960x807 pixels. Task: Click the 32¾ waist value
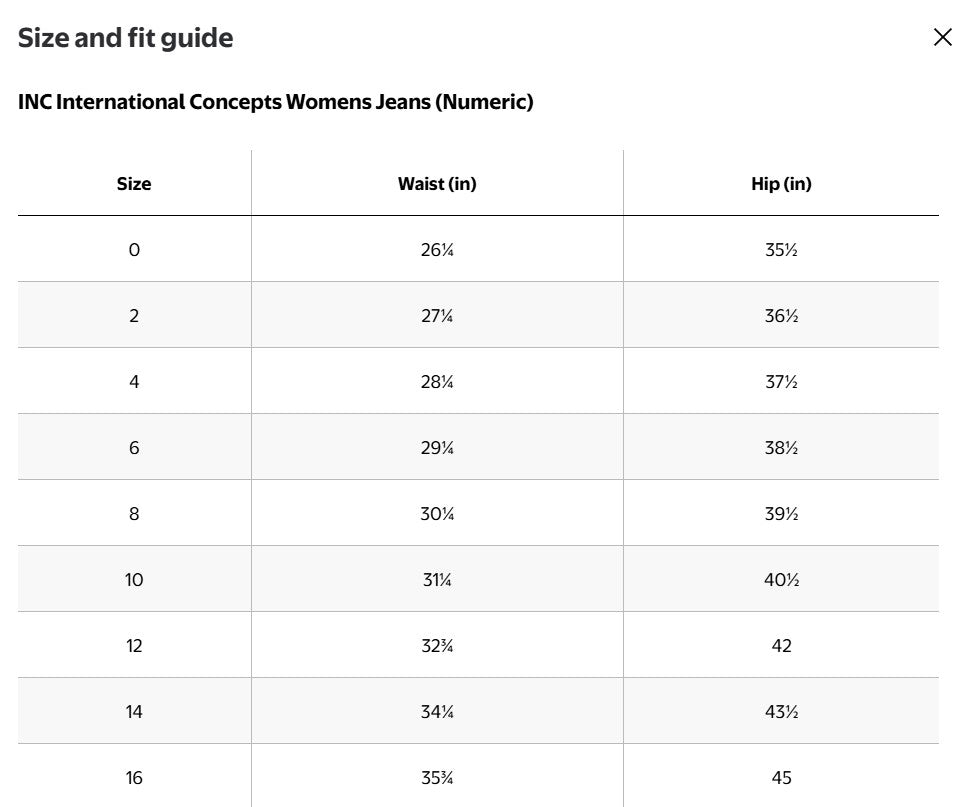point(437,646)
